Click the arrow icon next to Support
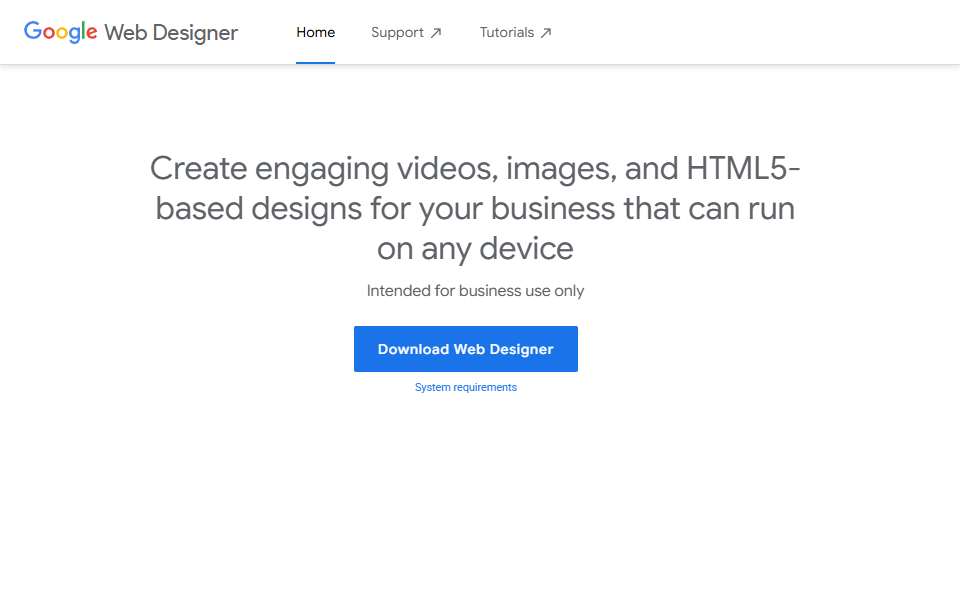 pos(435,33)
